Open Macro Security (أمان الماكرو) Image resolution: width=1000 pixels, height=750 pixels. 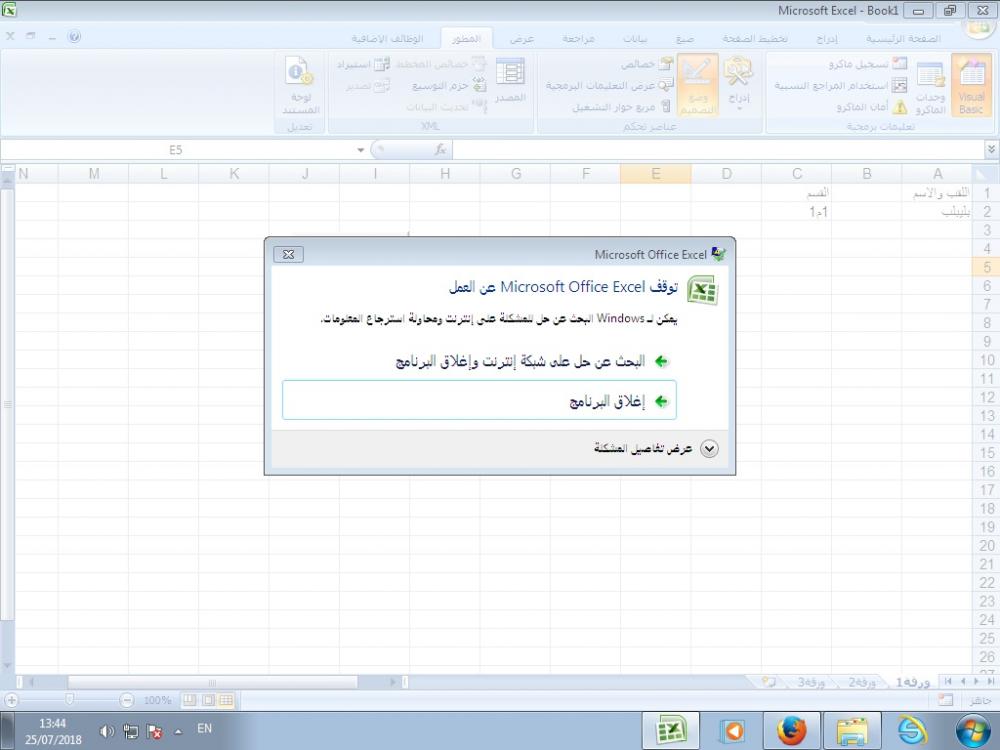[x=871, y=107]
